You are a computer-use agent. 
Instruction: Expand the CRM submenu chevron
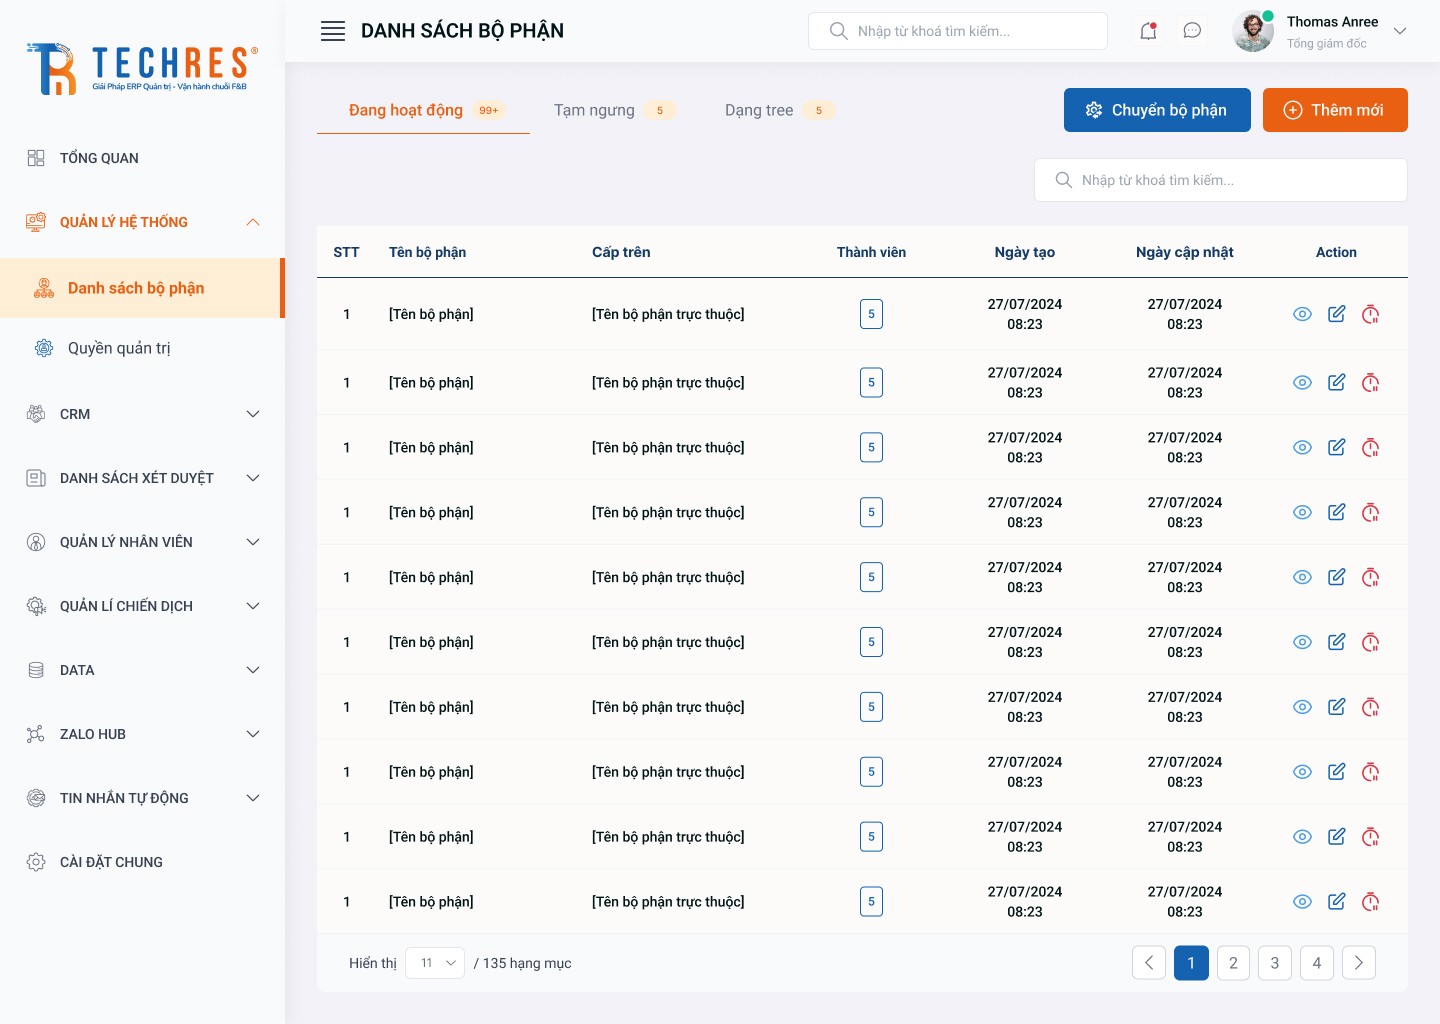pos(253,414)
